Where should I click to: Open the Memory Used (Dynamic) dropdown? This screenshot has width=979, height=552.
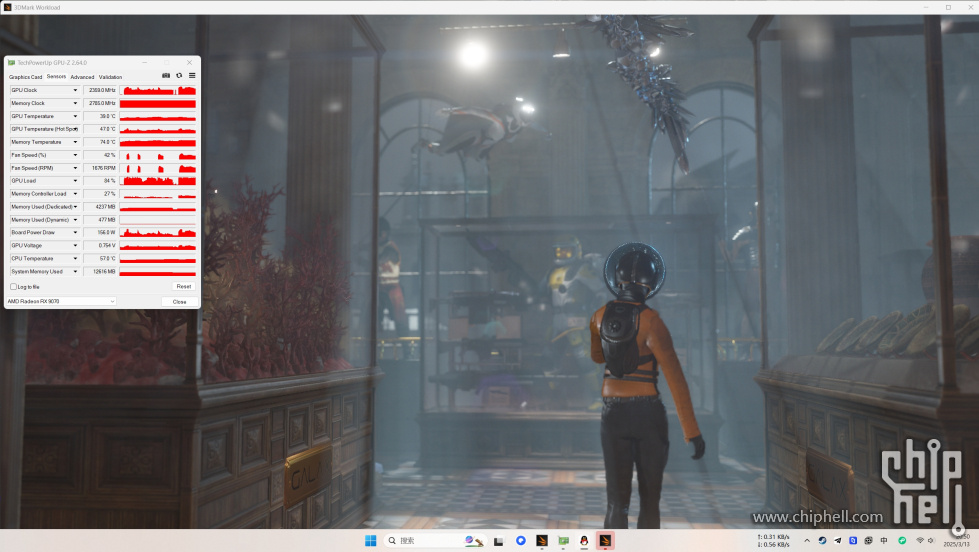point(76,220)
